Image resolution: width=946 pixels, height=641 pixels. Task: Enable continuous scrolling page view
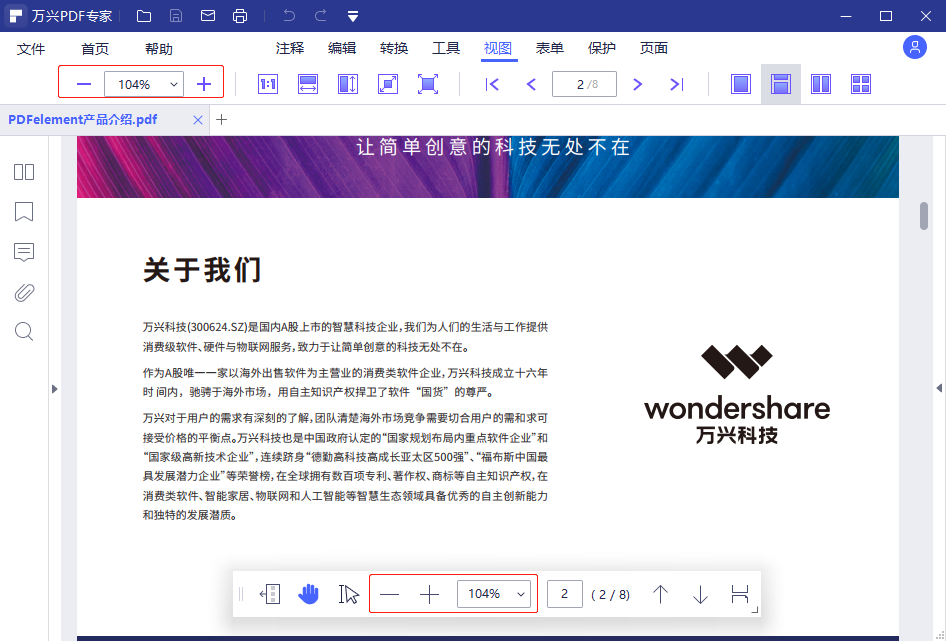(x=780, y=84)
